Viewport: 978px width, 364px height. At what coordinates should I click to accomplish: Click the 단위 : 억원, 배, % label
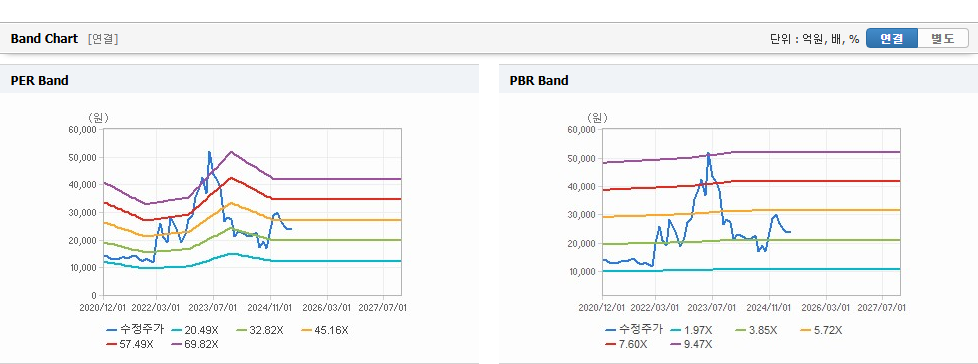[x=815, y=39]
